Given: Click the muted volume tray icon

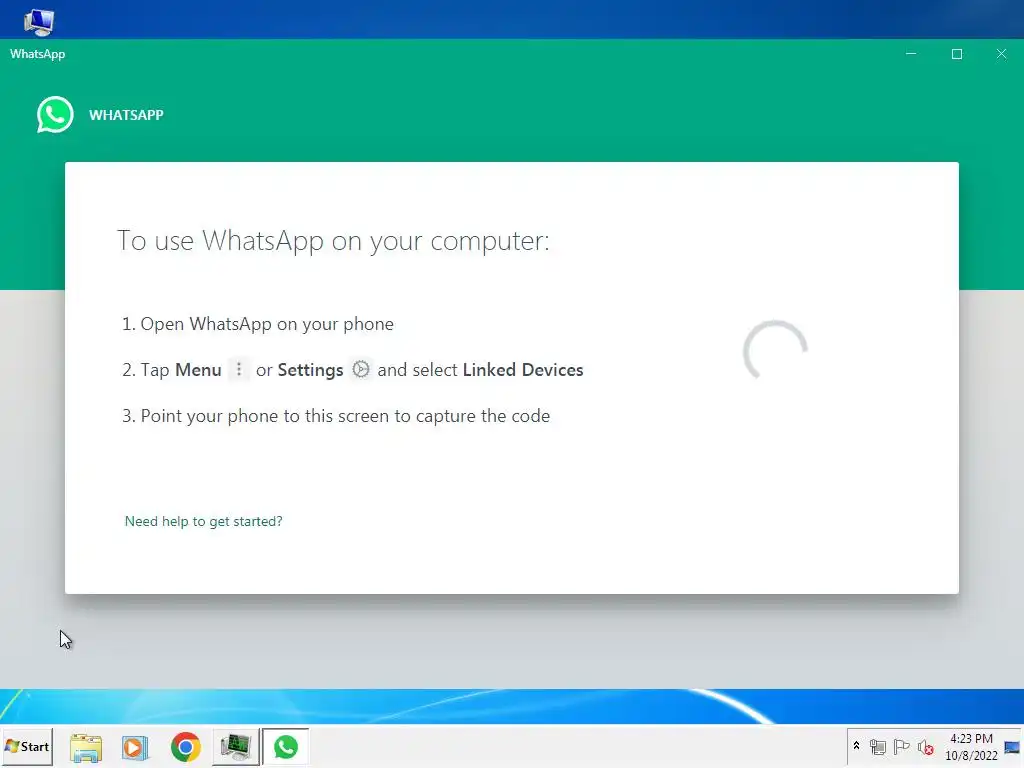Looking at the screenshot, I should pyautogui.click(x=925, y=746).
